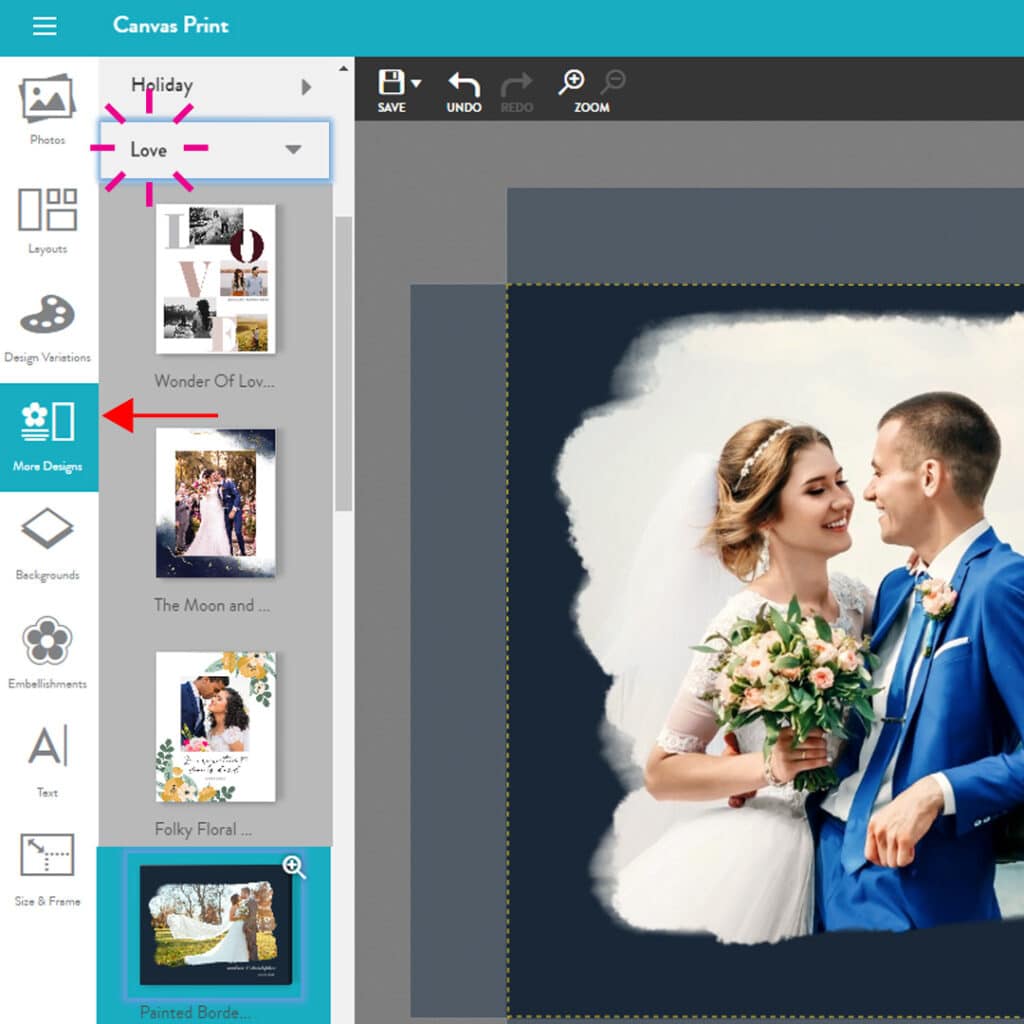Image resolution: width=1024 pixels, height=1024 pixels.
Task: Zoom out on the canvas
Action: click(614, 82)
